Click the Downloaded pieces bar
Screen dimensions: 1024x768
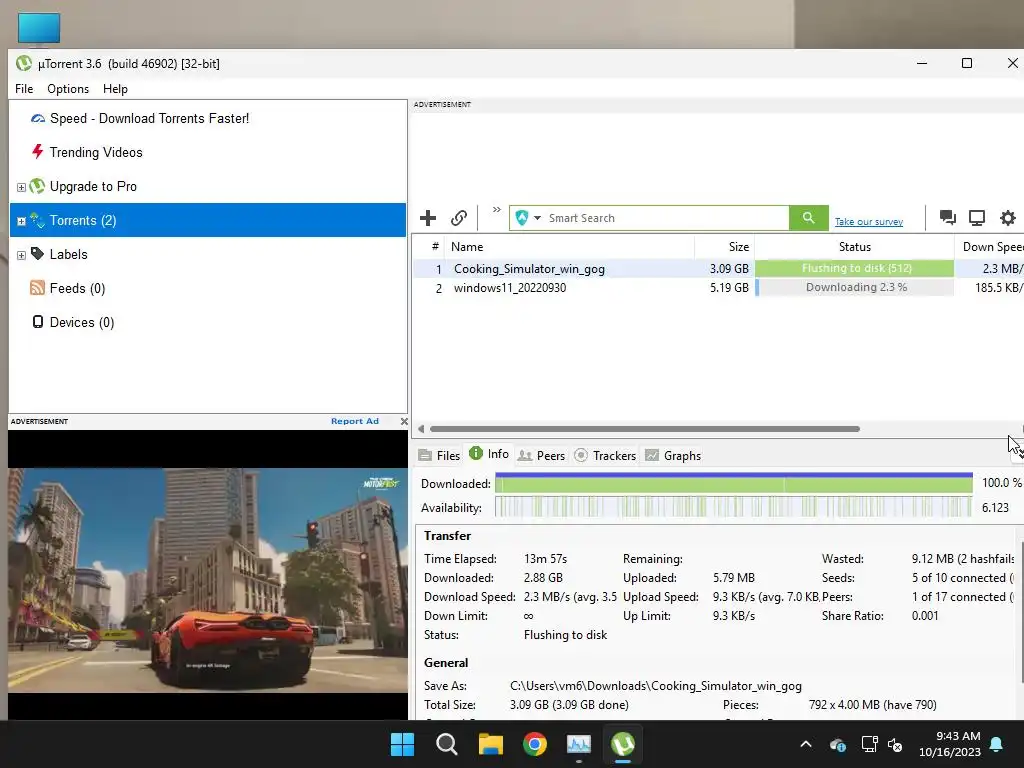[x=734, y=483]
